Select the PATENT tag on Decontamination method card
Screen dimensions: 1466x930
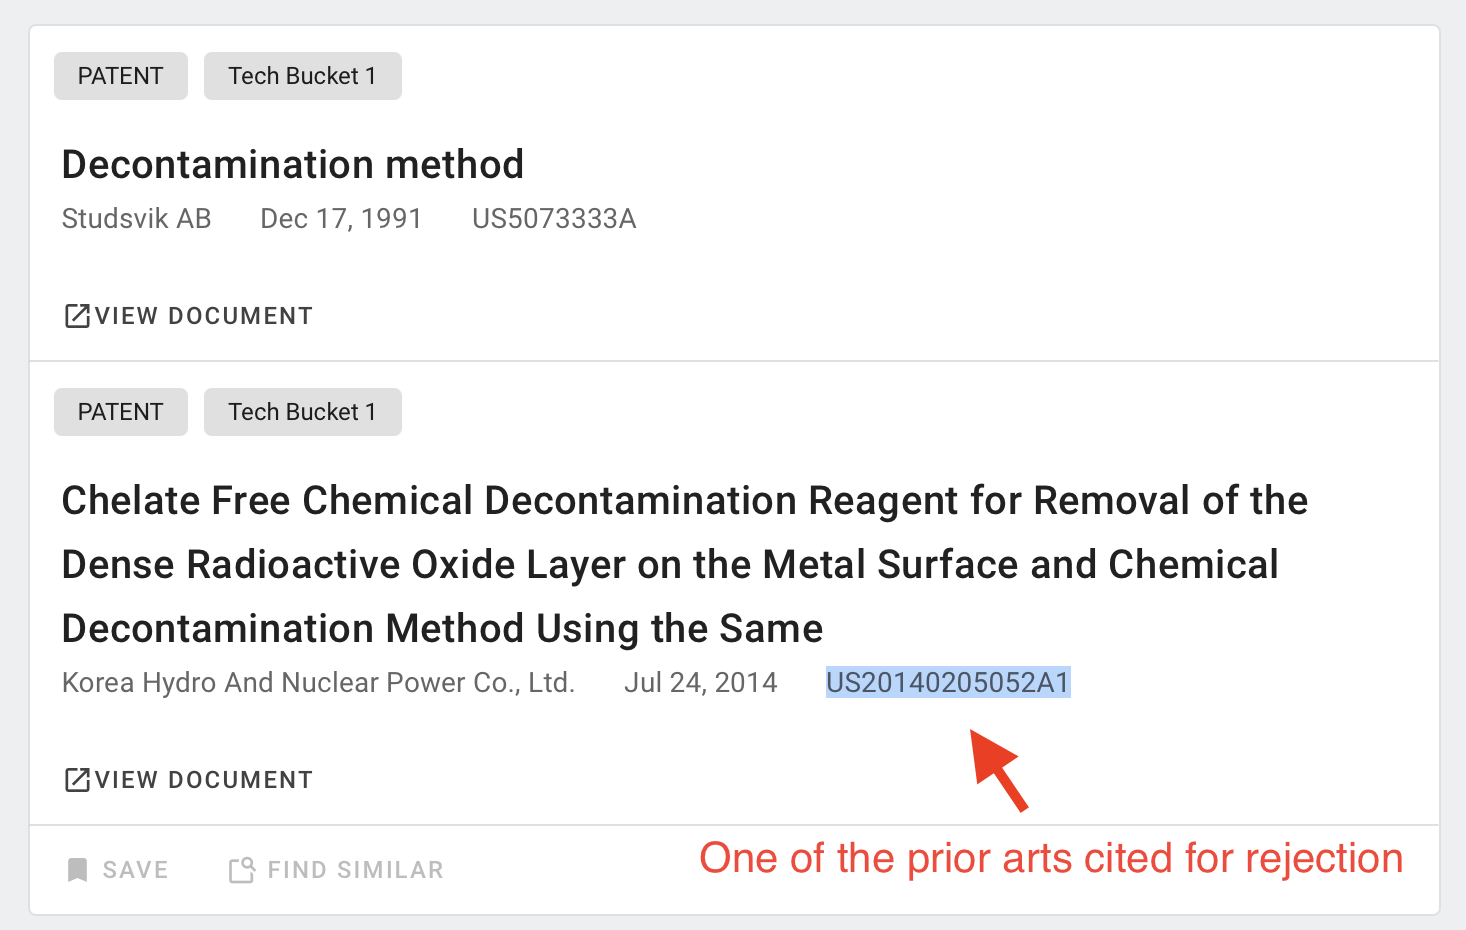click(x=121, y=76)
